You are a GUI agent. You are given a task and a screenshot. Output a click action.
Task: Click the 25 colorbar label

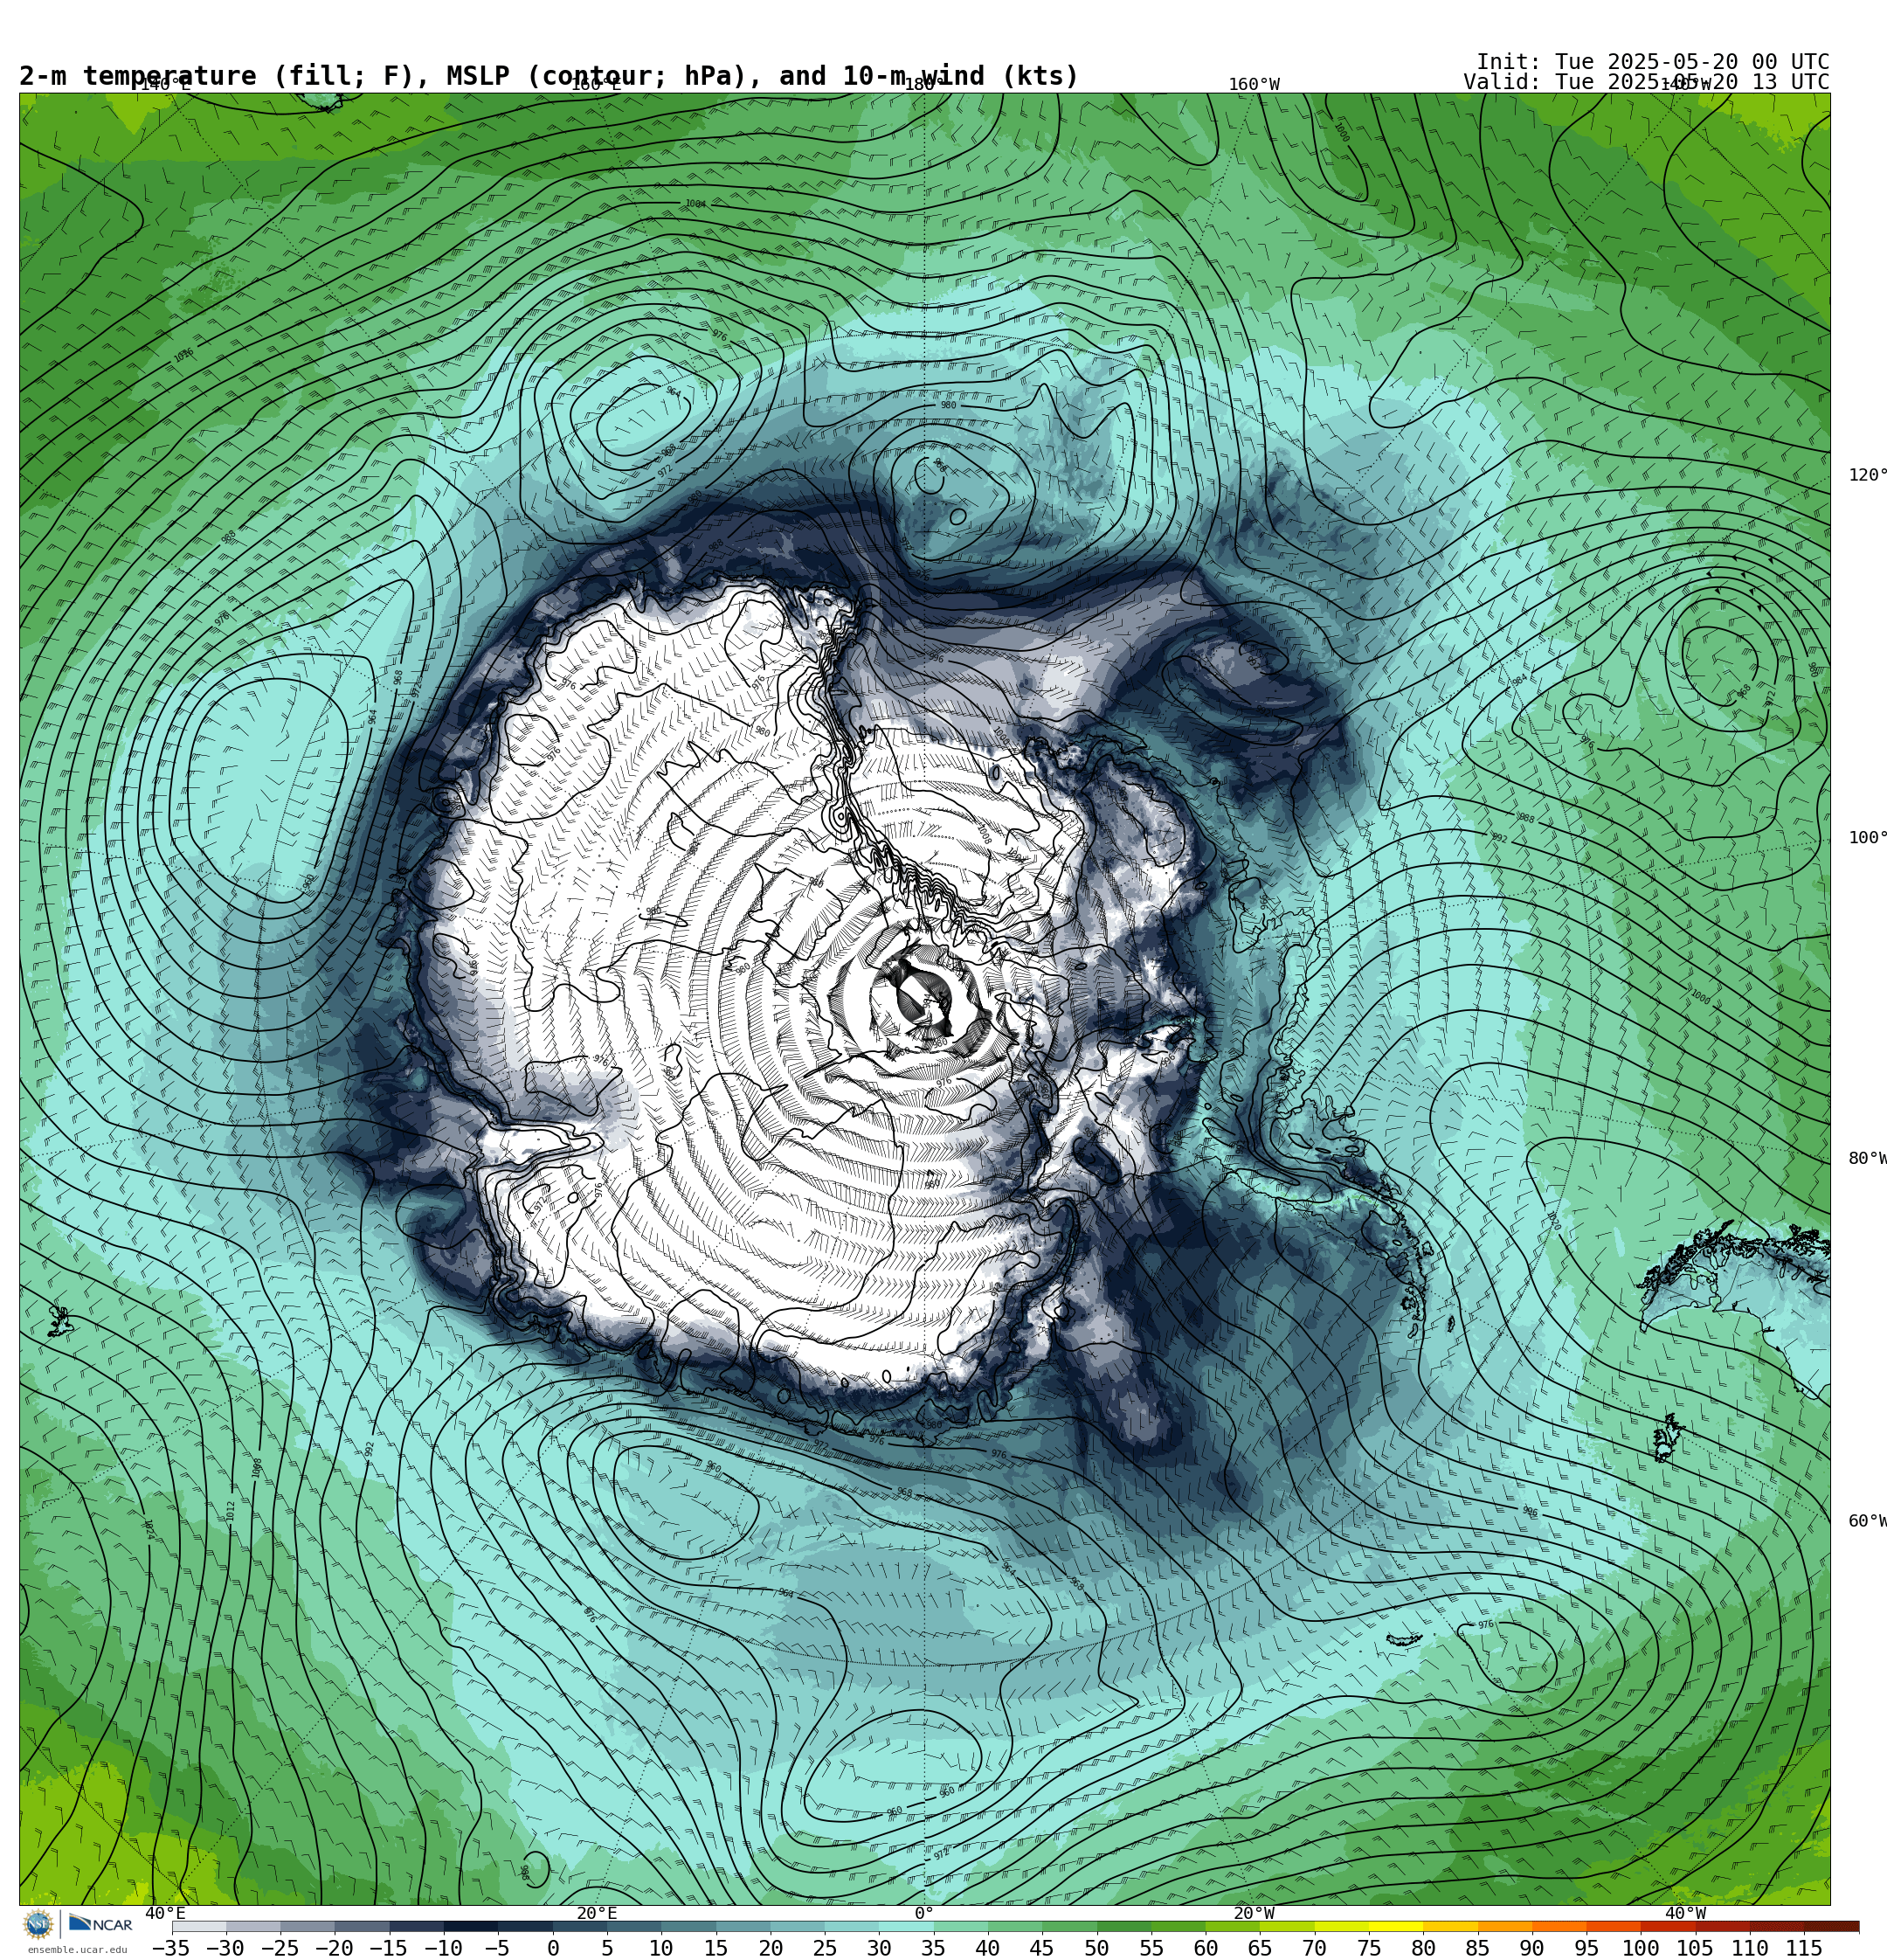(x=825, y=1948)
